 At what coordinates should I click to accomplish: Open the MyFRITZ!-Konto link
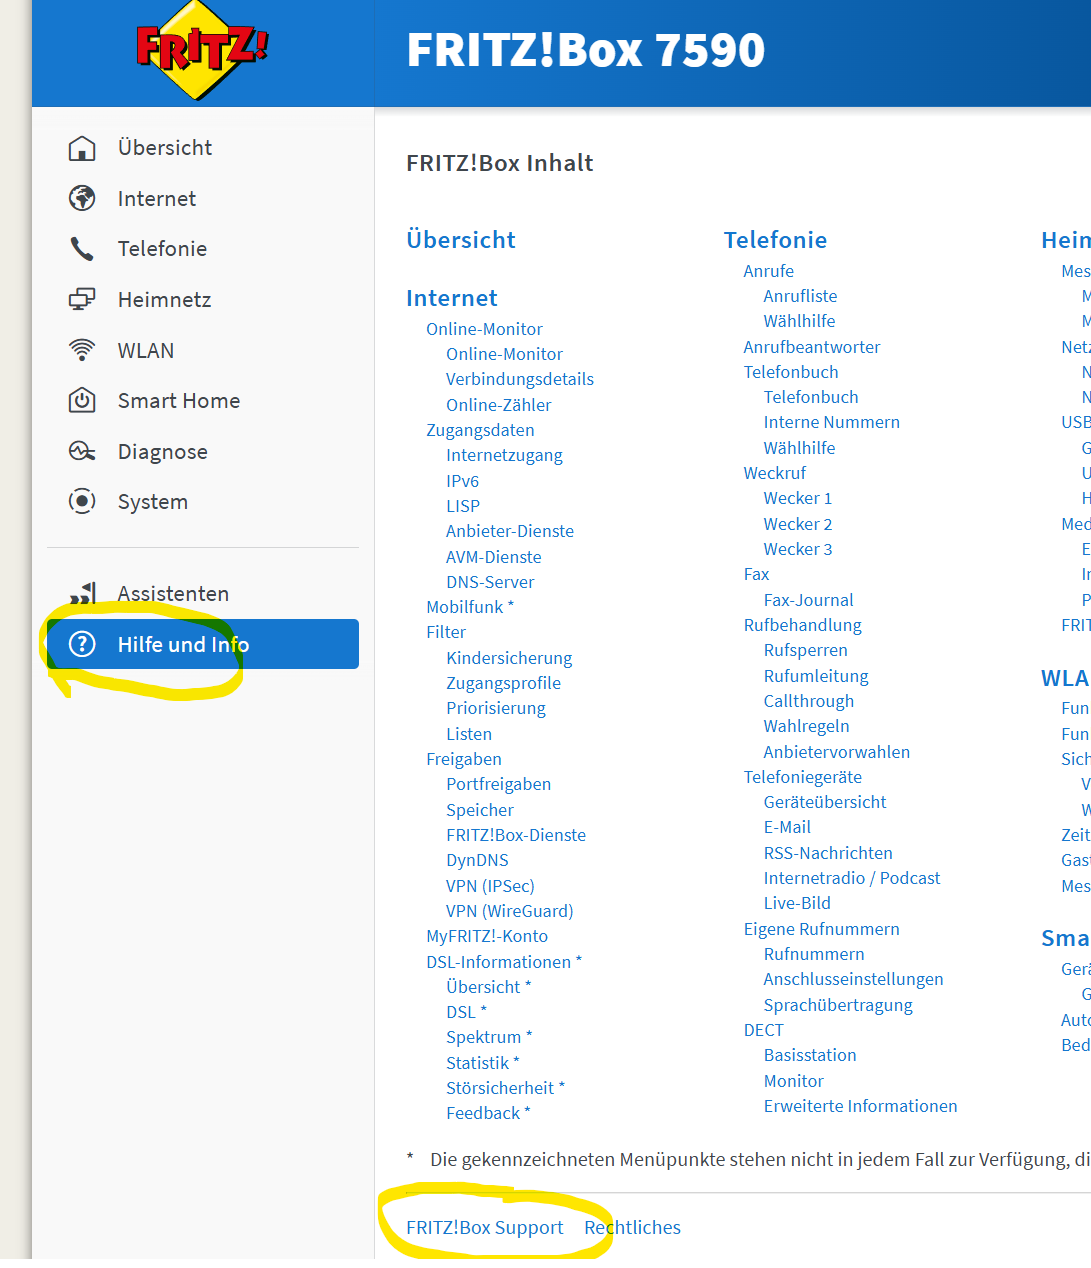coord(487,936)
